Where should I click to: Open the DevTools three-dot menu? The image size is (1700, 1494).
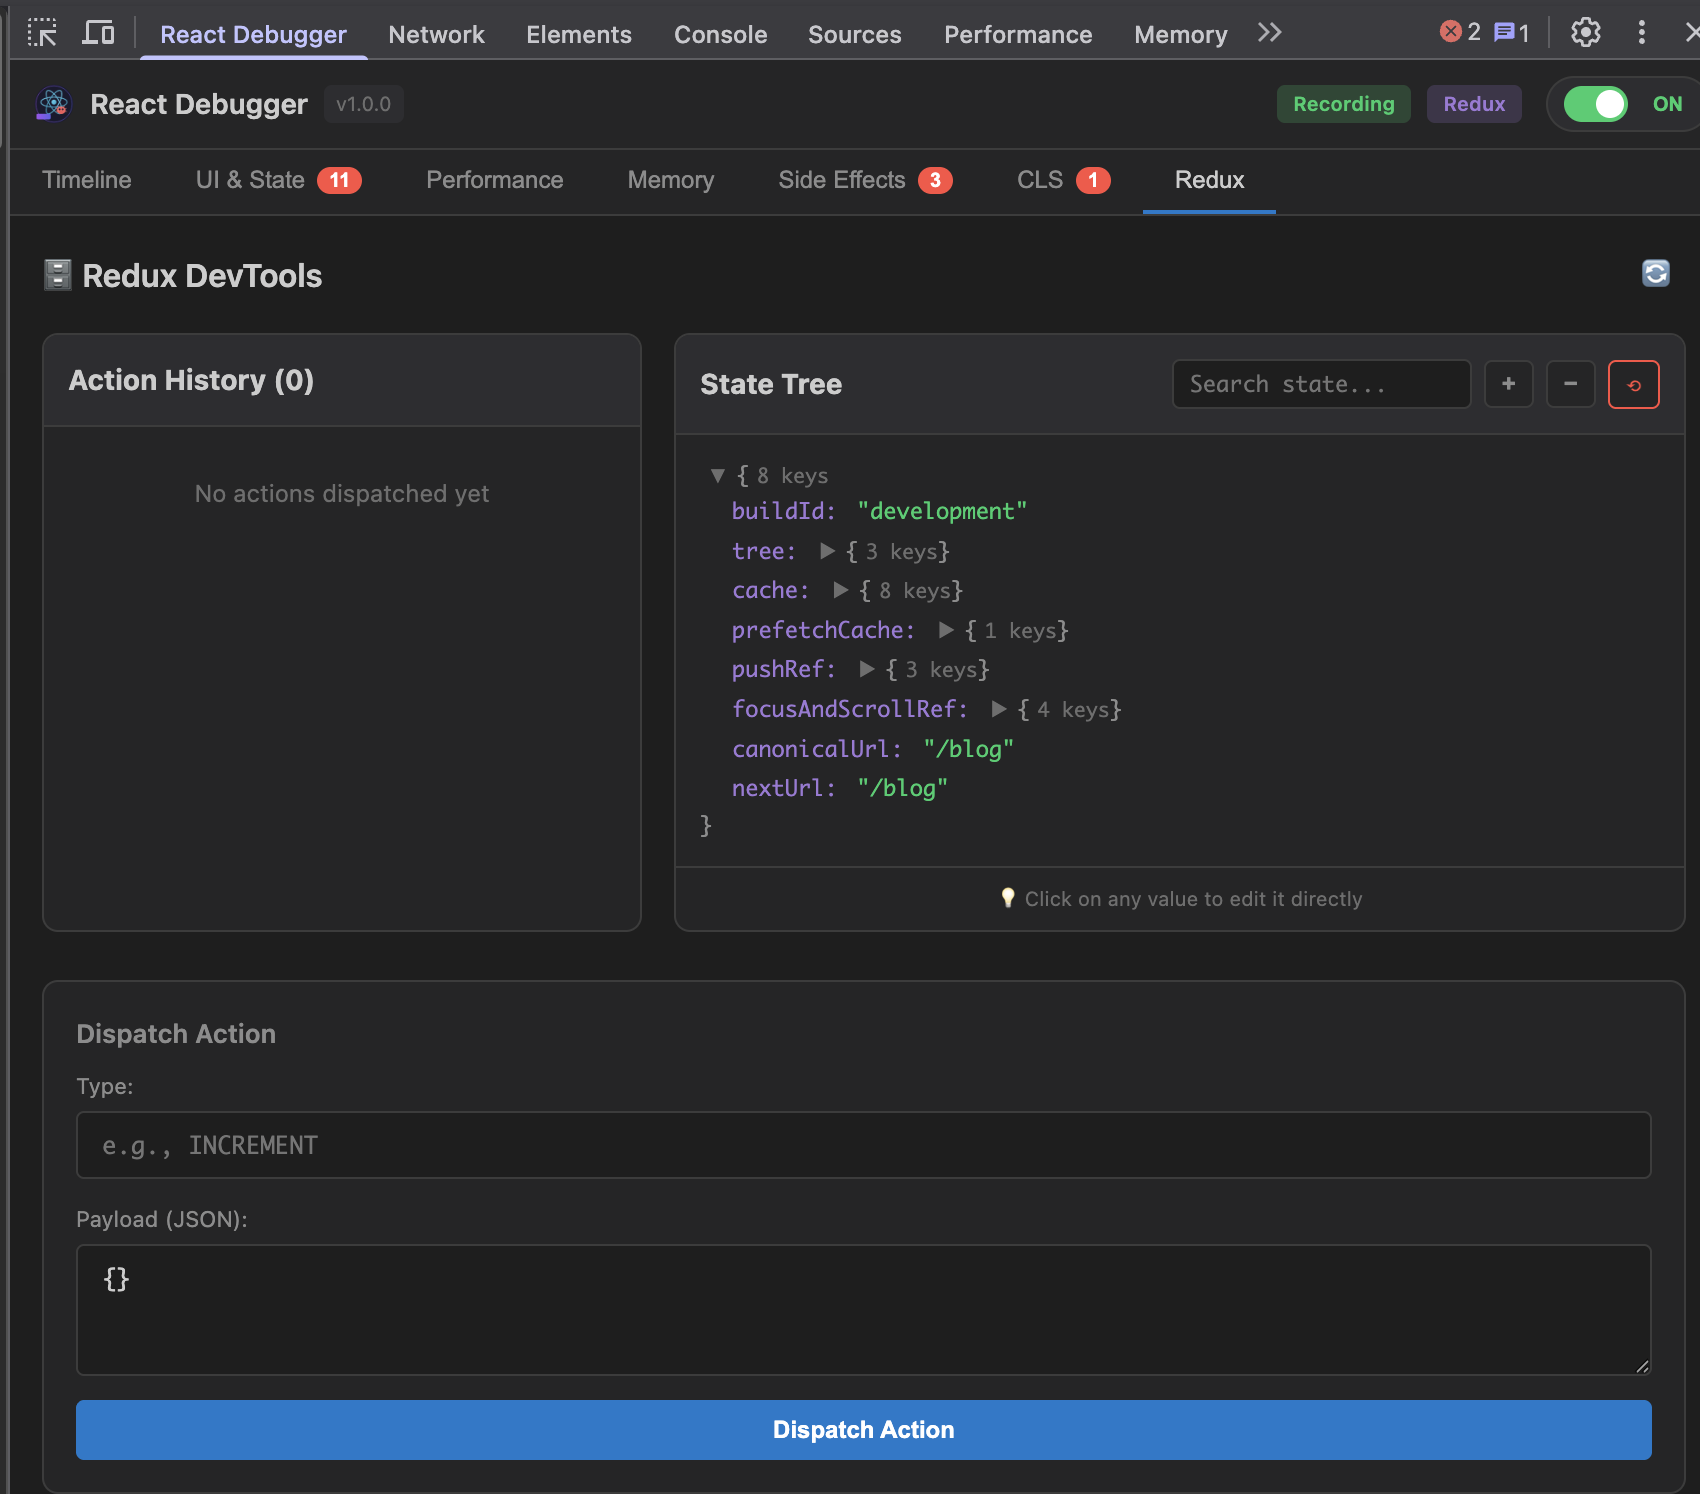[1641, 32]
